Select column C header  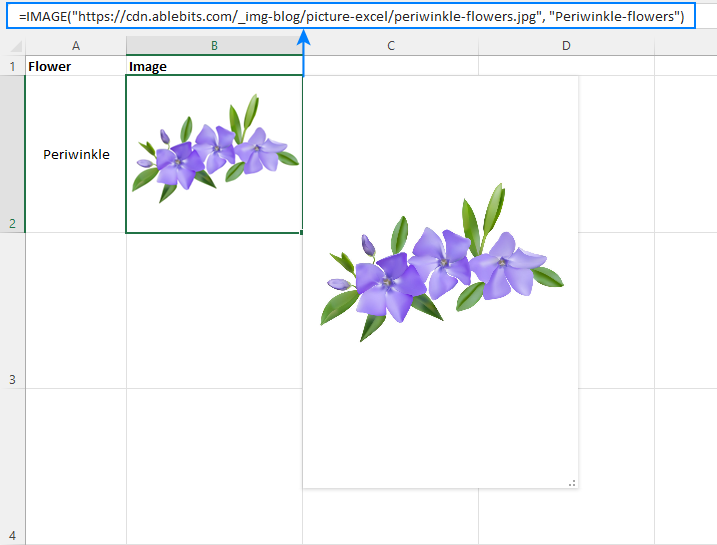391,46
